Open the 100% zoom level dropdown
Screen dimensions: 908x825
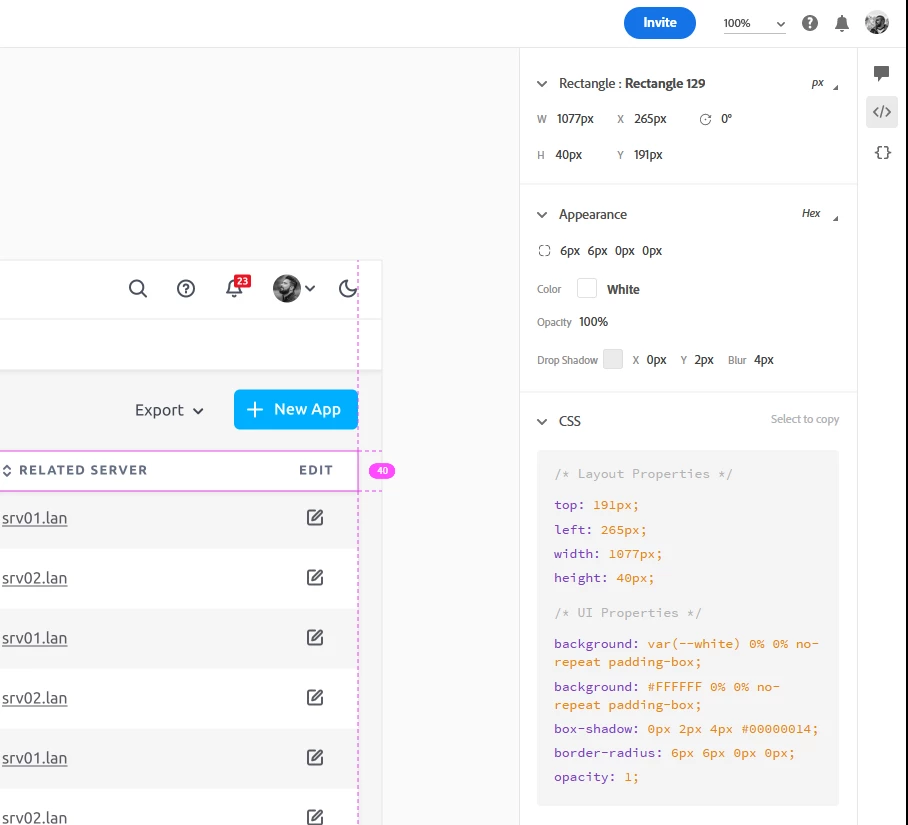click(x=754, y=24)
